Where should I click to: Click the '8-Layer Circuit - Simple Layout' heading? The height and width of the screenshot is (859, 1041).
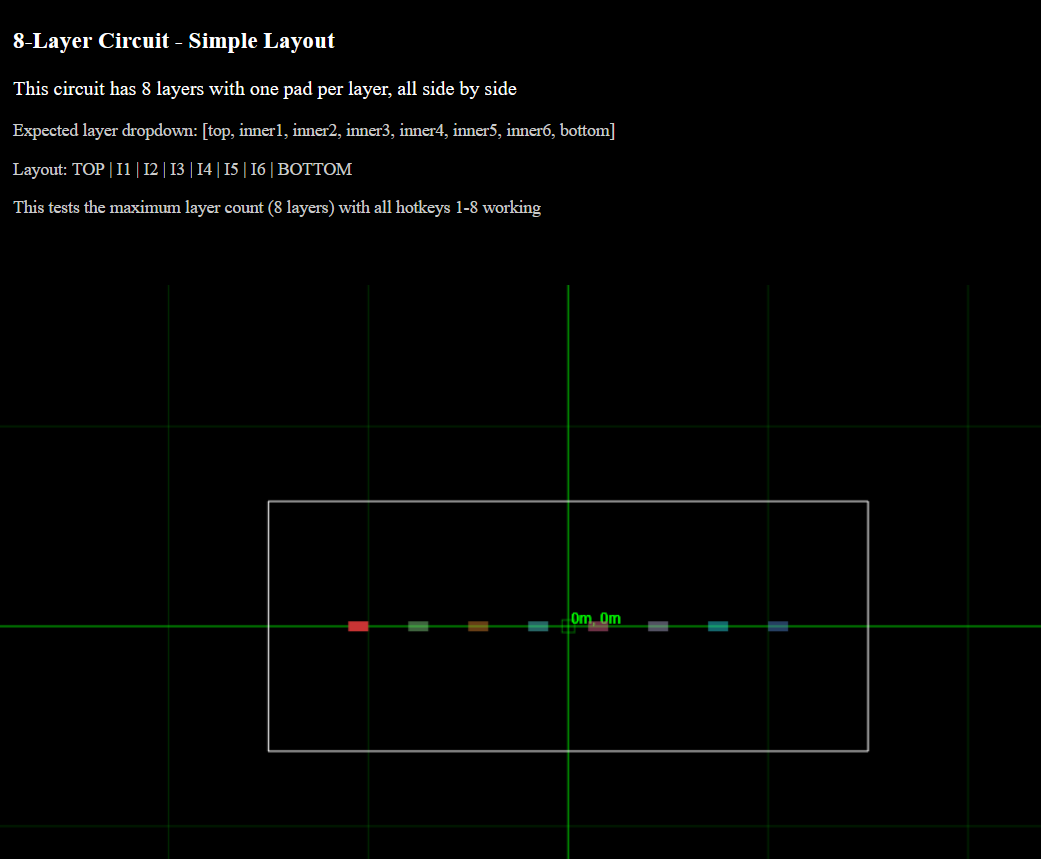pos(174,40)
